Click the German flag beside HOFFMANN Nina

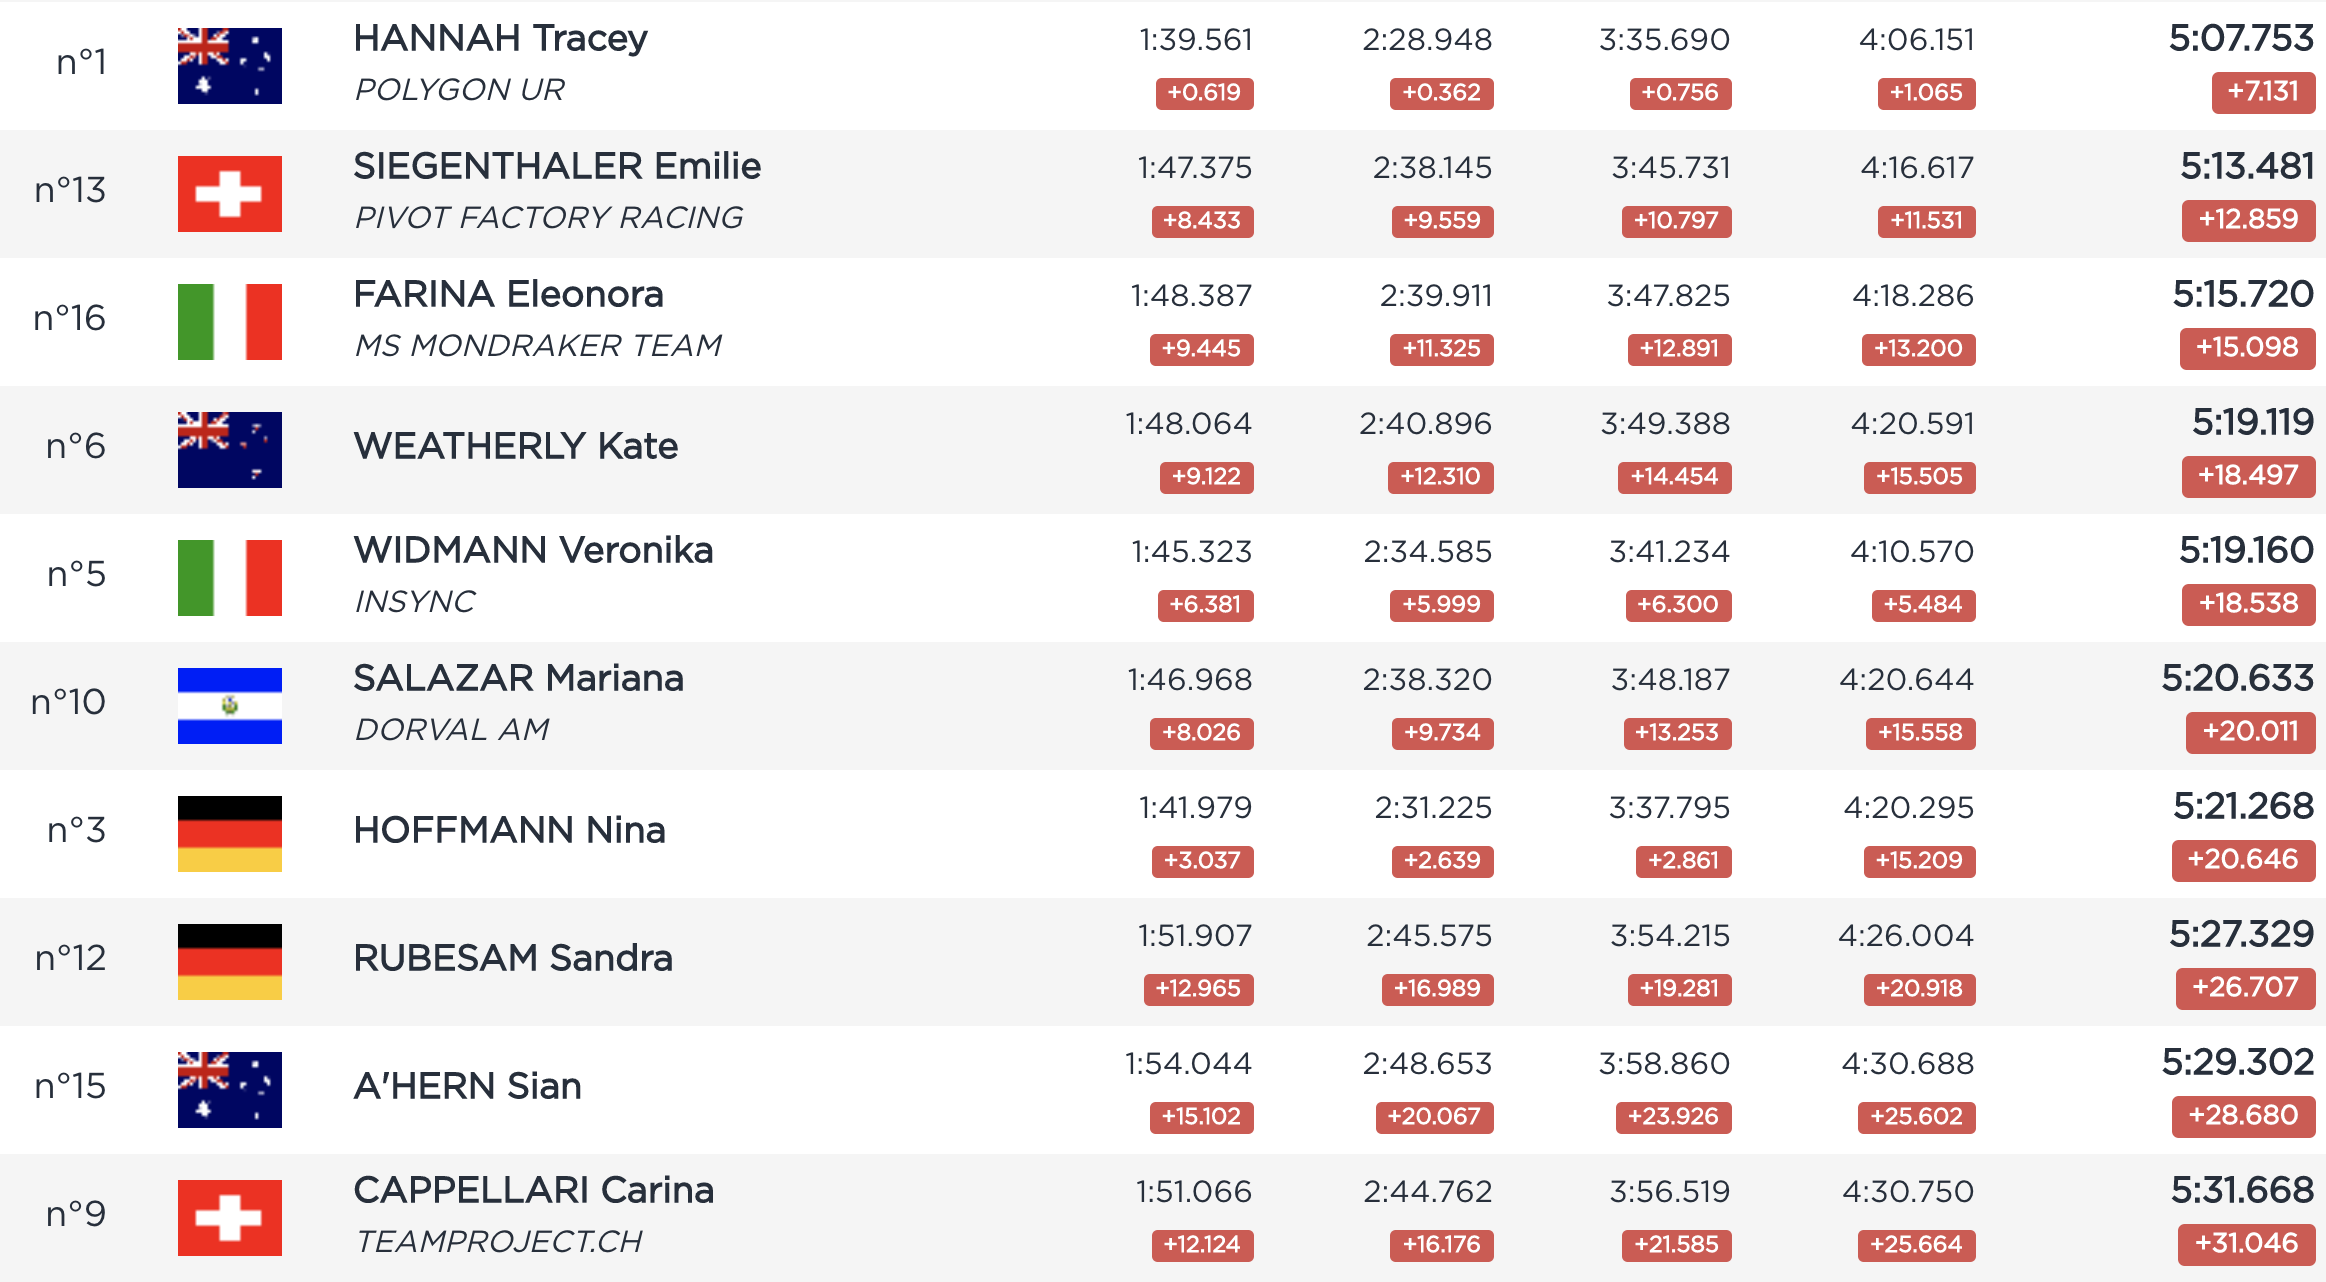pyautogui.click(x=230, y=834)
